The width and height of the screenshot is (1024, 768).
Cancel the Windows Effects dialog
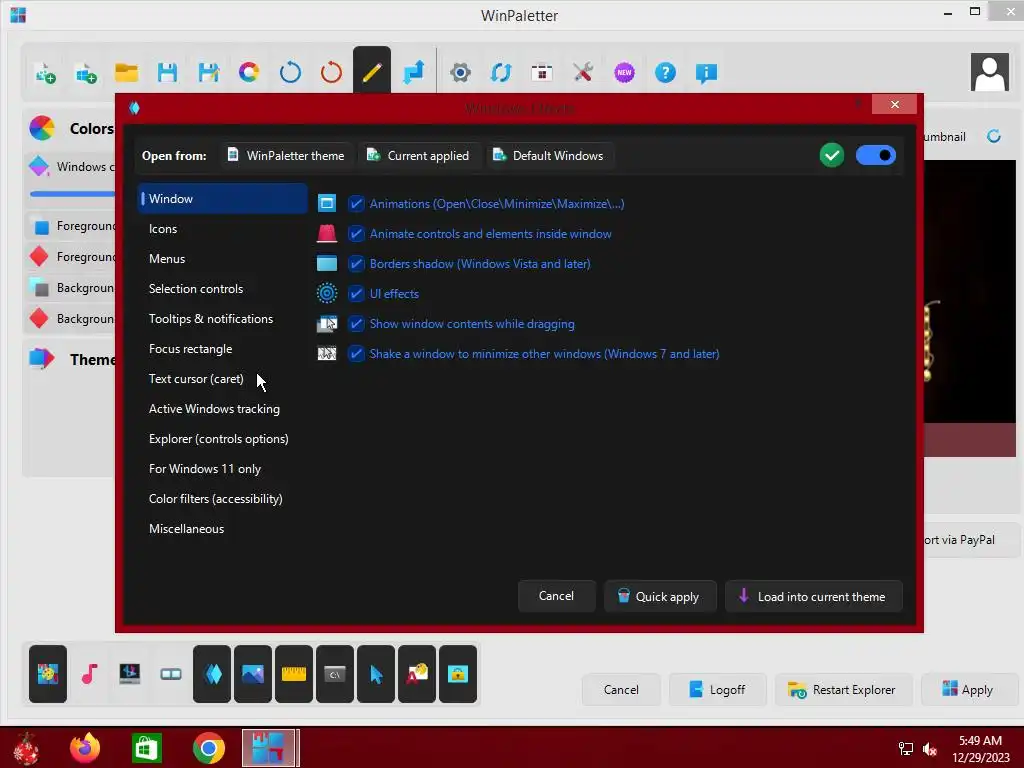(x=556, y=596)
